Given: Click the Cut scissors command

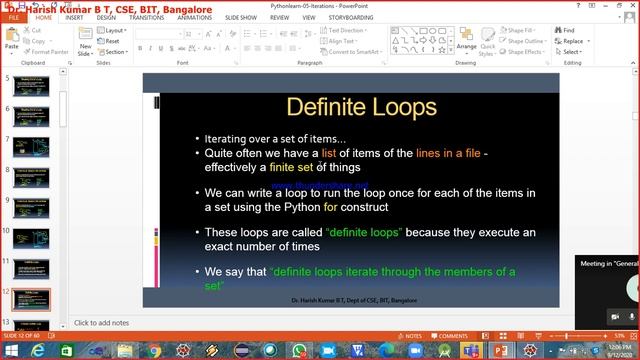Looking at the screenshot, I should [x=32, y=30].
